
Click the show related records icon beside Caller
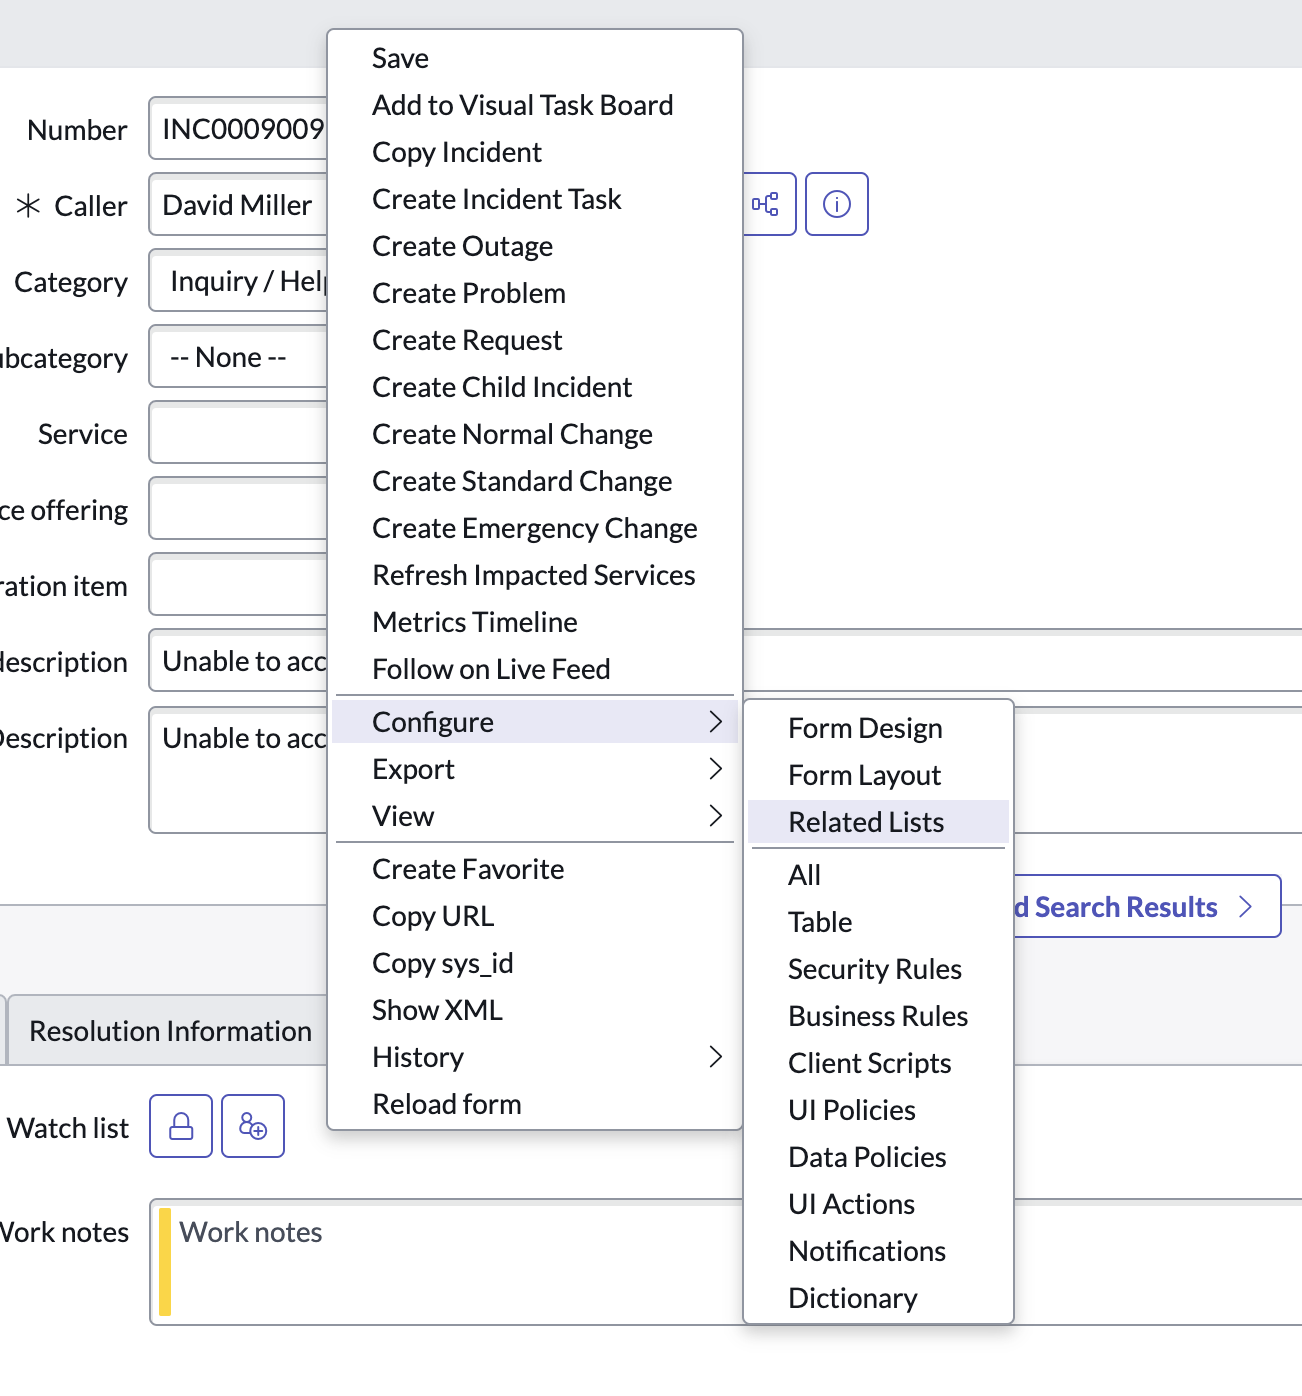click(x=766, y=203)
